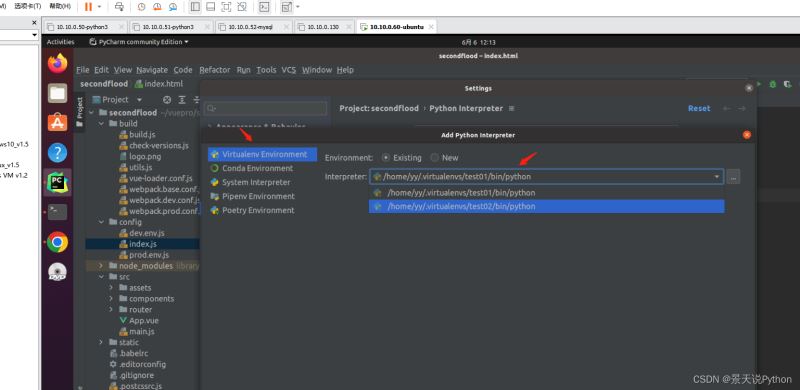Click the run with coverage icon
The height and width of the screenshot is (390, 800).
[x=788, y=84]
